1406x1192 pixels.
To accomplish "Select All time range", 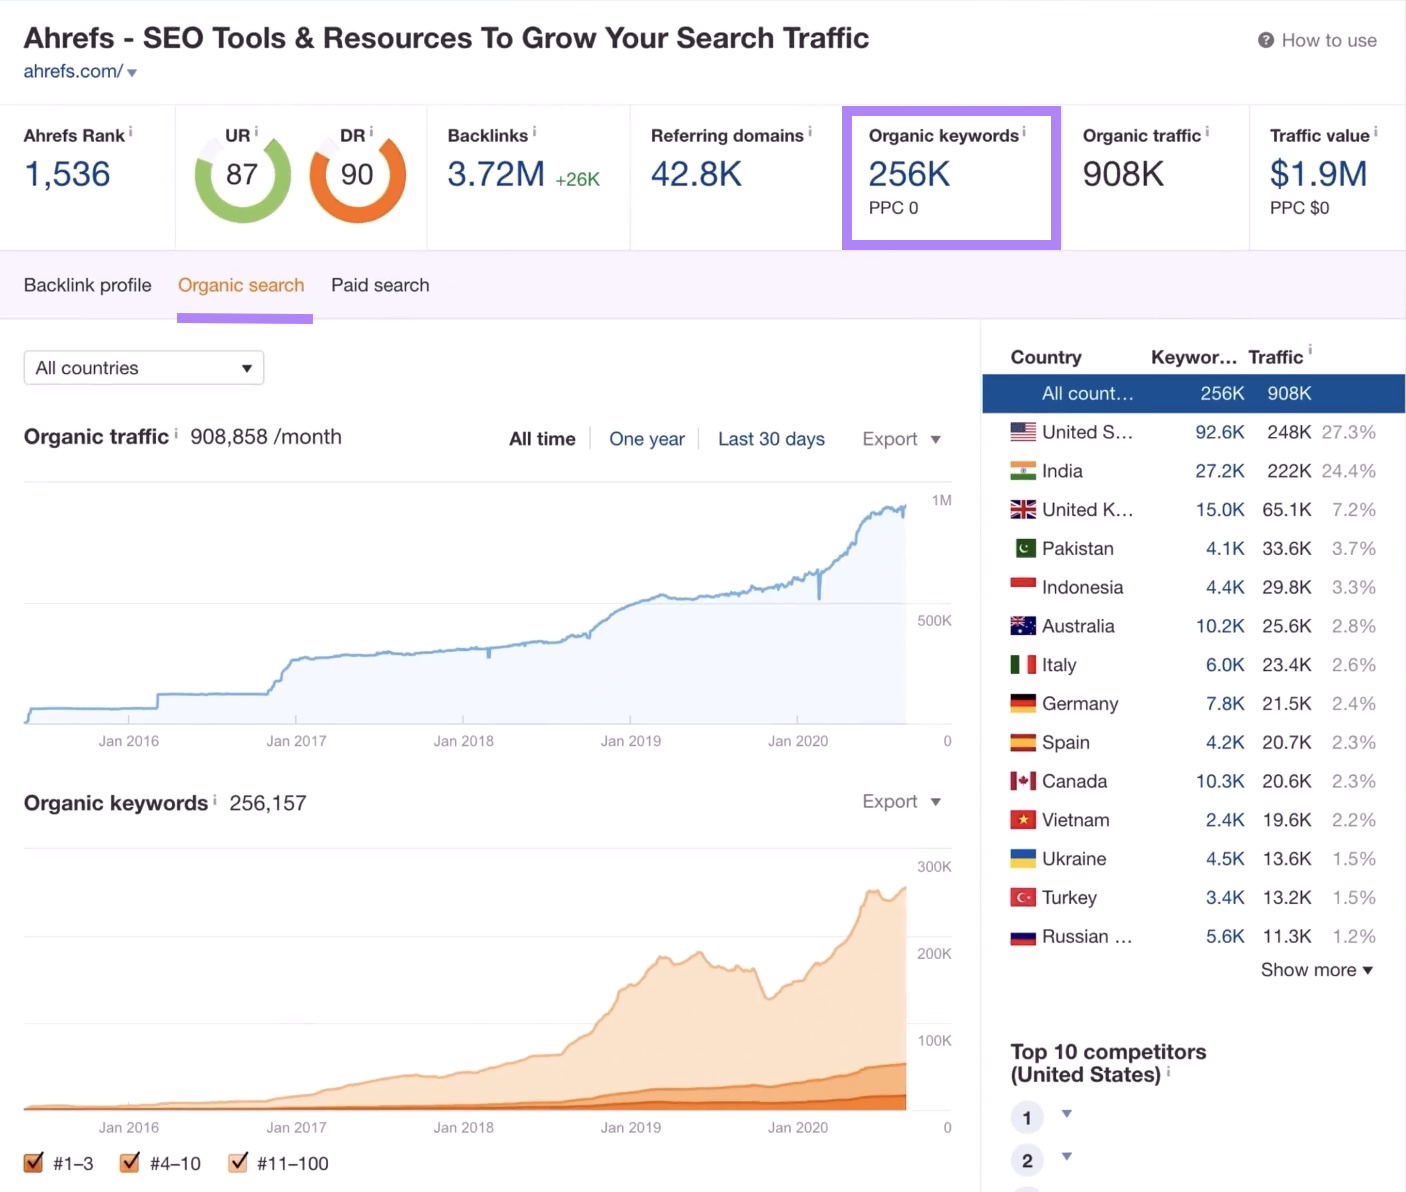I will (542, 439).
